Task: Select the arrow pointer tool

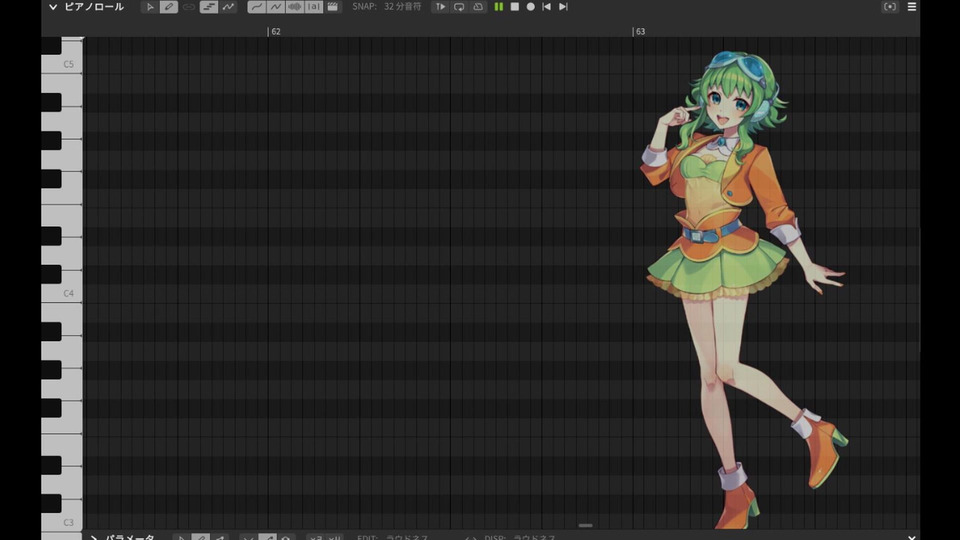Action: tap(150, 7)
